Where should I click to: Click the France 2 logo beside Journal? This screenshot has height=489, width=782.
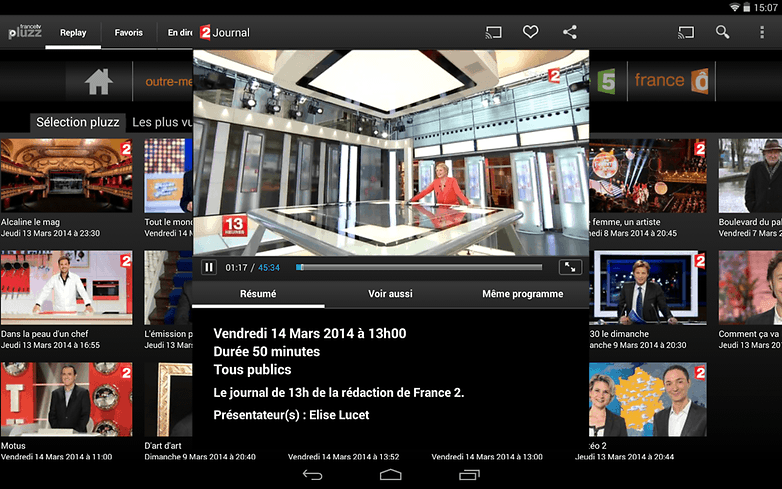point(205,32)
